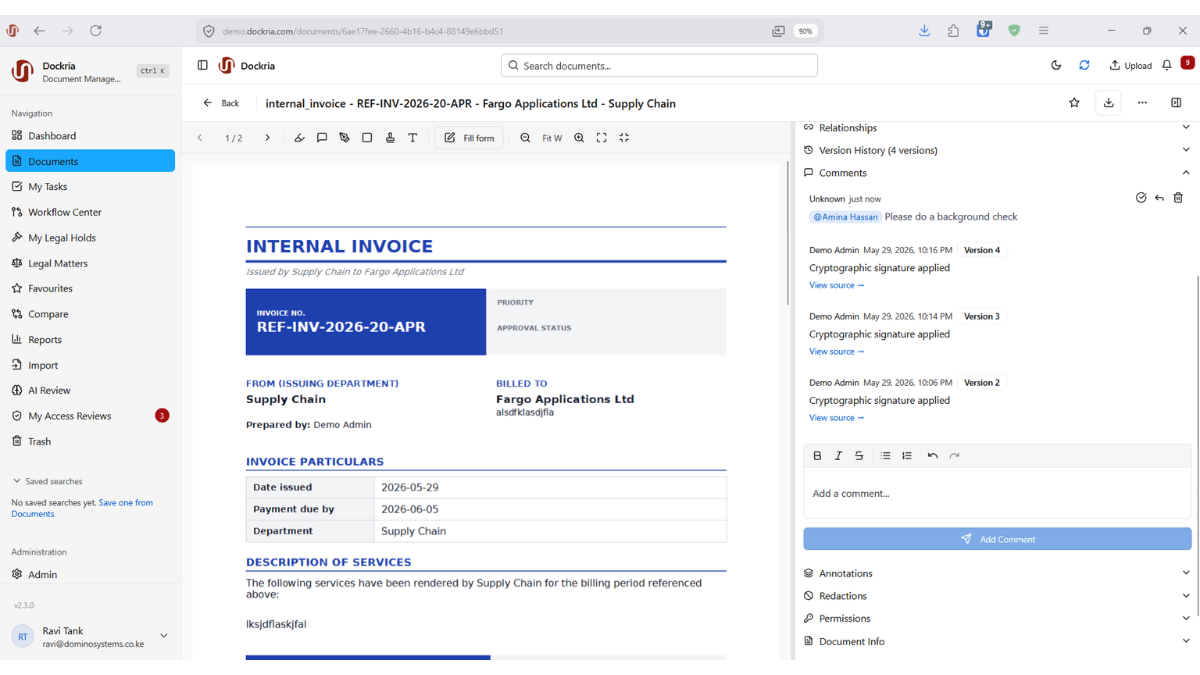Toggle dark mode moon icon
The width and height of the screenshot is (1200, 675).
tap(1056, 65)
